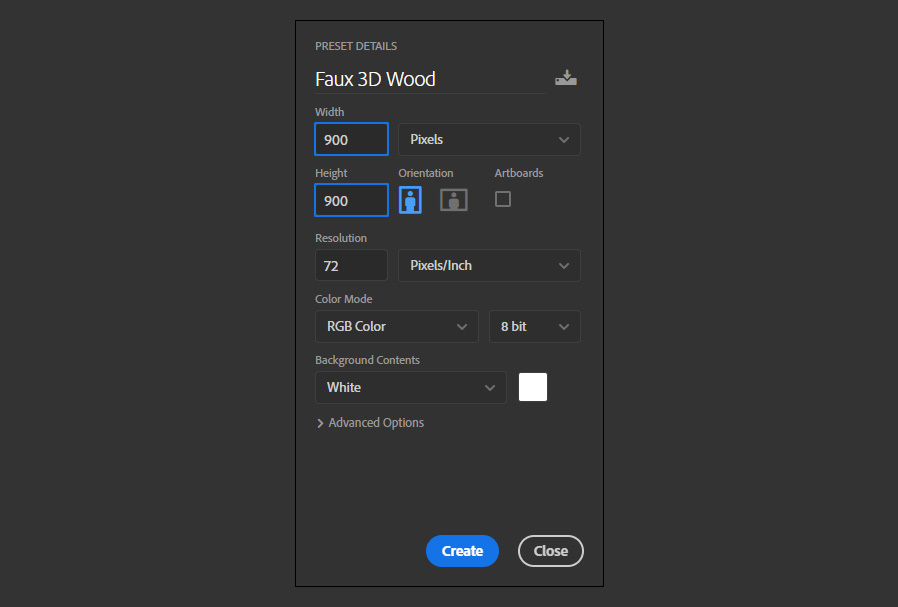Click the preset name Faux 3D Wood
Viewport: 898px width, 607px height.
click(x=375, y=79)
